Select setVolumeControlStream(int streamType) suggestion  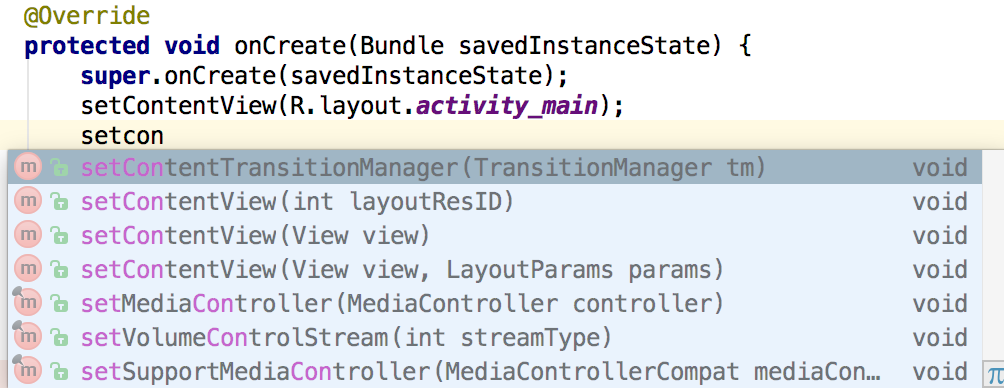pos(494,337)
